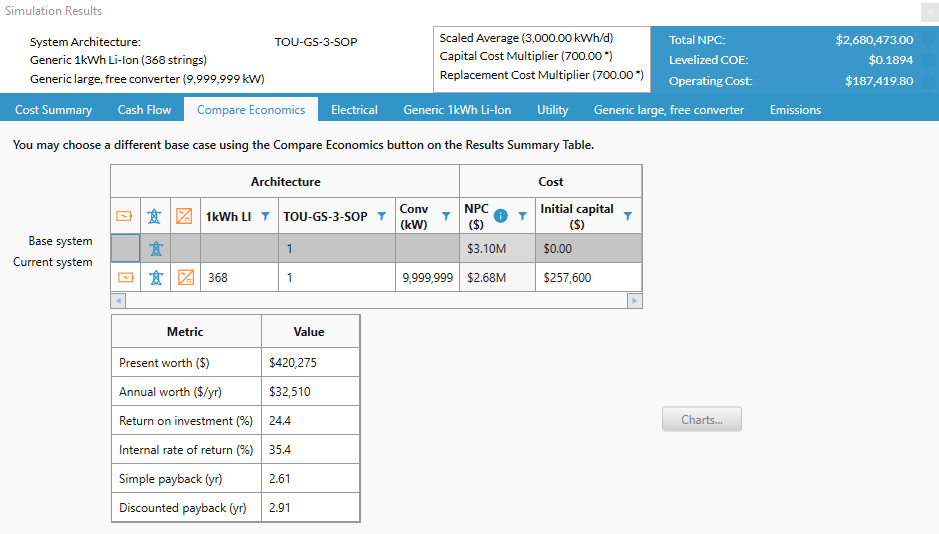Open the NPC ($) column filter

click(522, 216)
